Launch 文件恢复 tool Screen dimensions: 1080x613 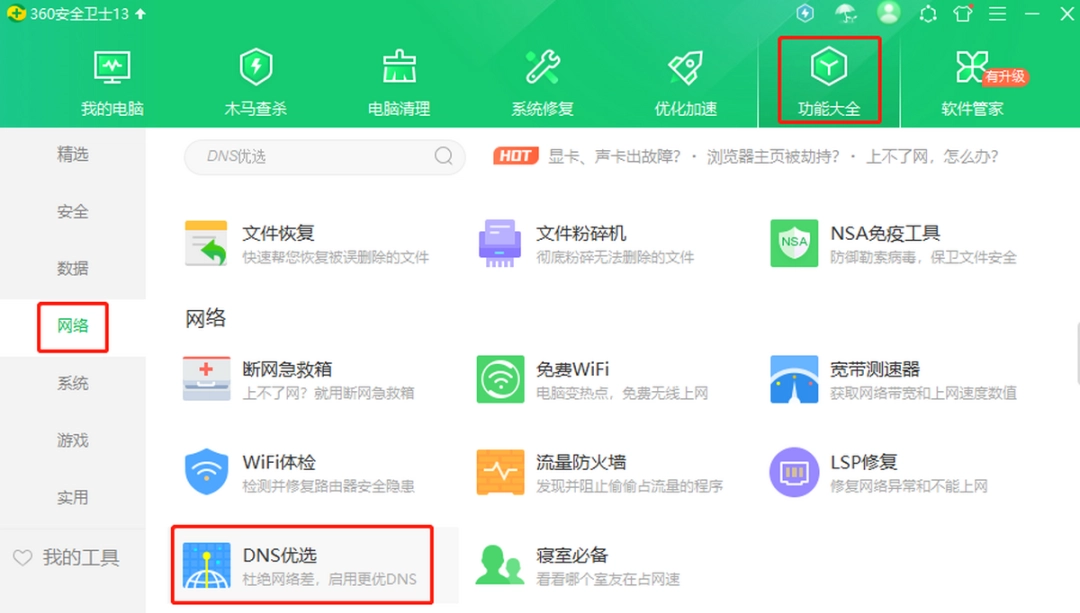307,243
